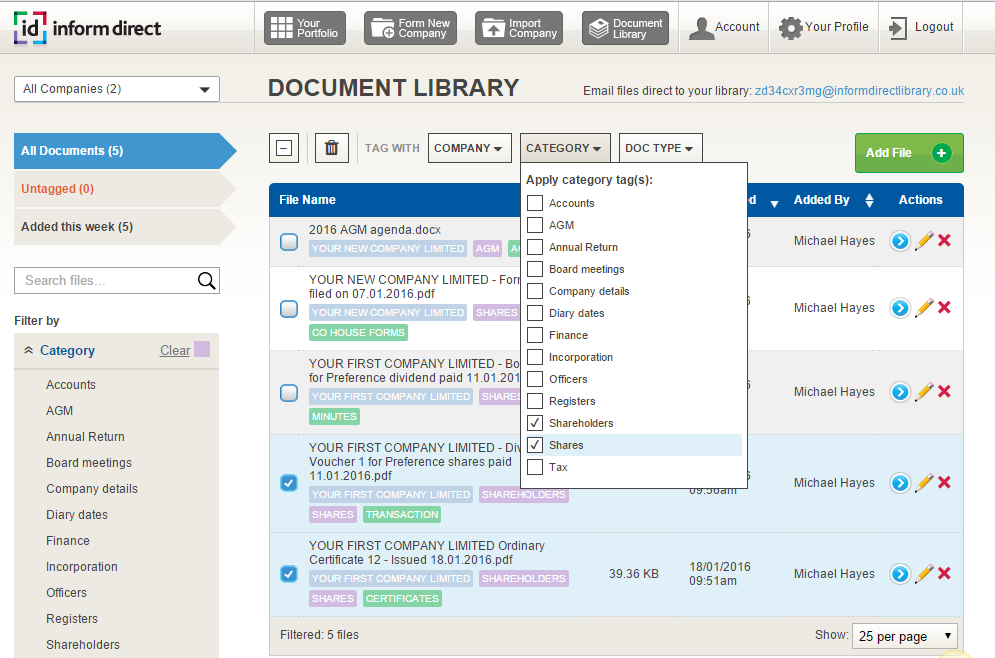Open Your Portfolio from top navigation
Viewport: 995px width, 658px height.
[x=305, y=28]
